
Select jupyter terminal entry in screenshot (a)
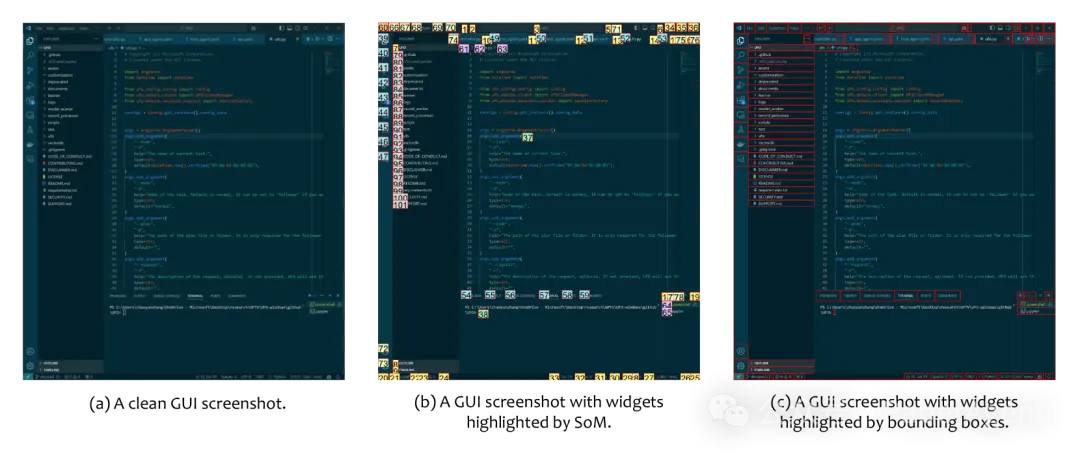(326, 312)
